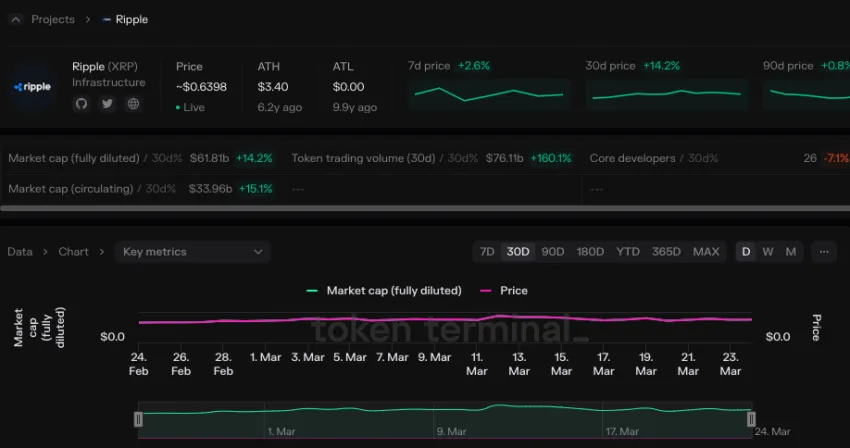Click the left range slider handle
Screen dimensions: 850x448
(x=138, y=419)
